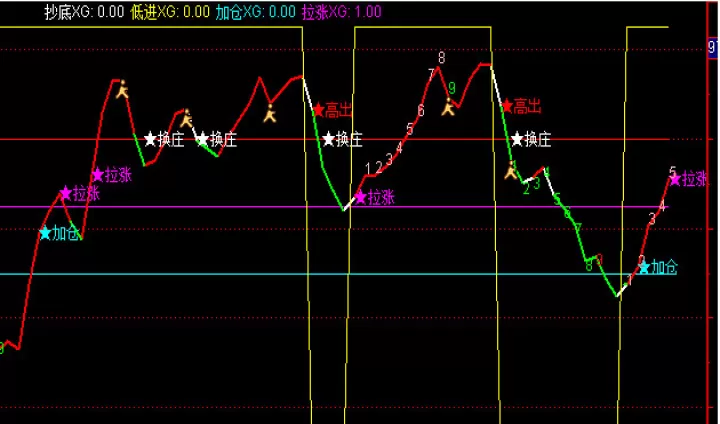Viewport: 720px width, 424px height.
Task: Click the 拉涨 marker just above the left 加仓
Action: pos(79,193)
